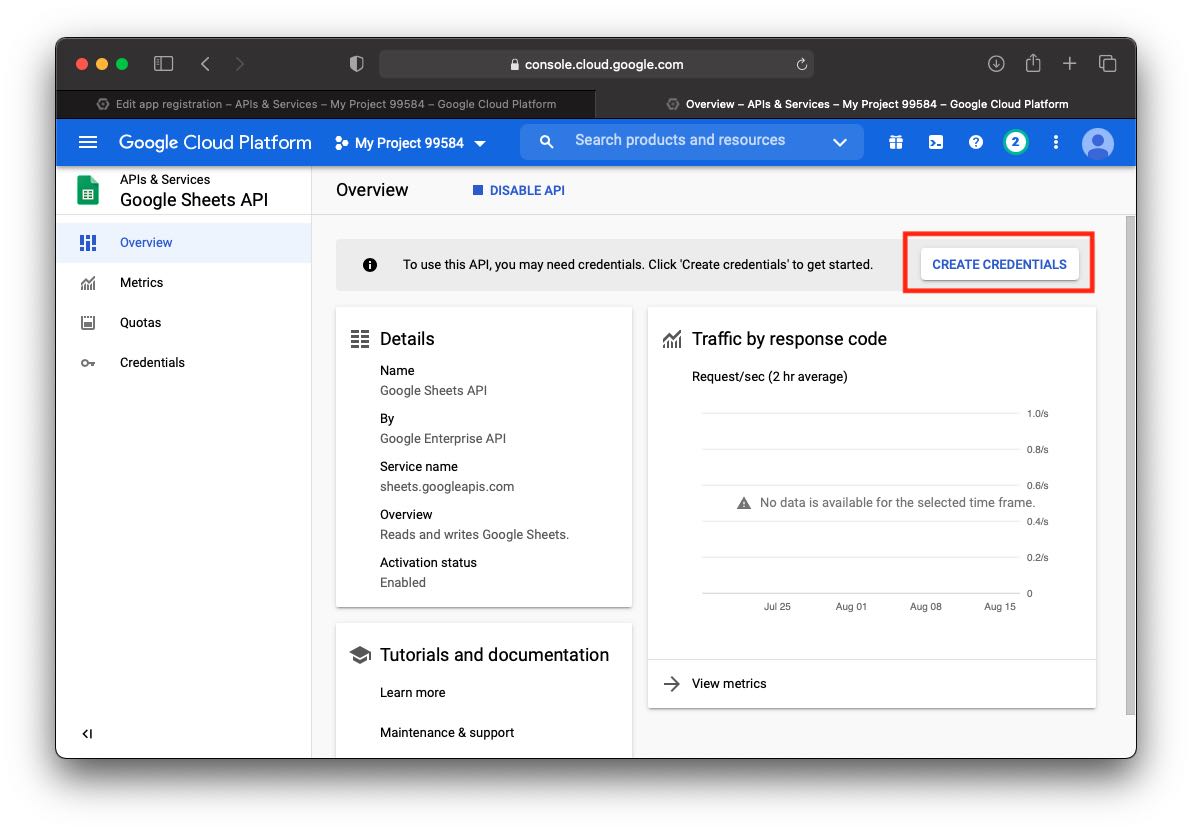Screen dimensions: 1192x832
Task: Reload the page with refresh icon
Action: (x=800, y=65)
